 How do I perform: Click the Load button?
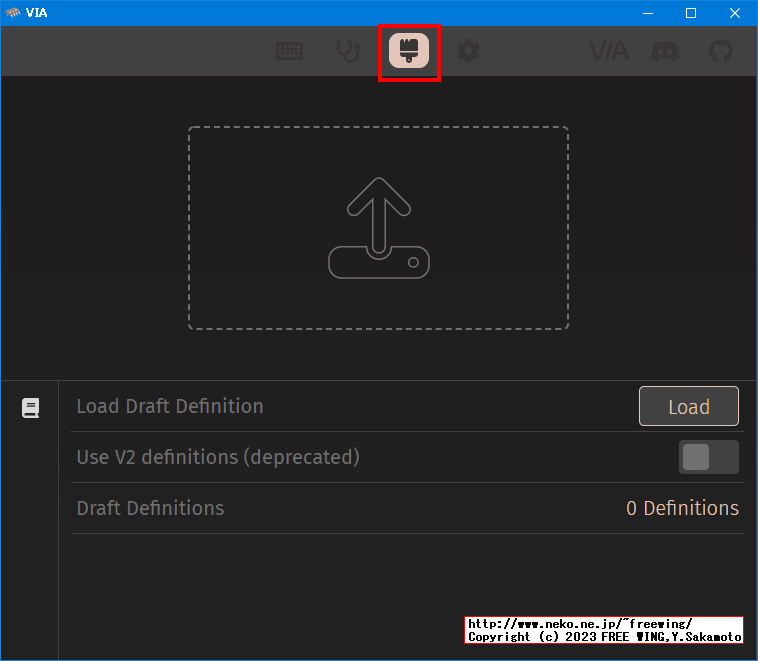click(x=688, y=406)
